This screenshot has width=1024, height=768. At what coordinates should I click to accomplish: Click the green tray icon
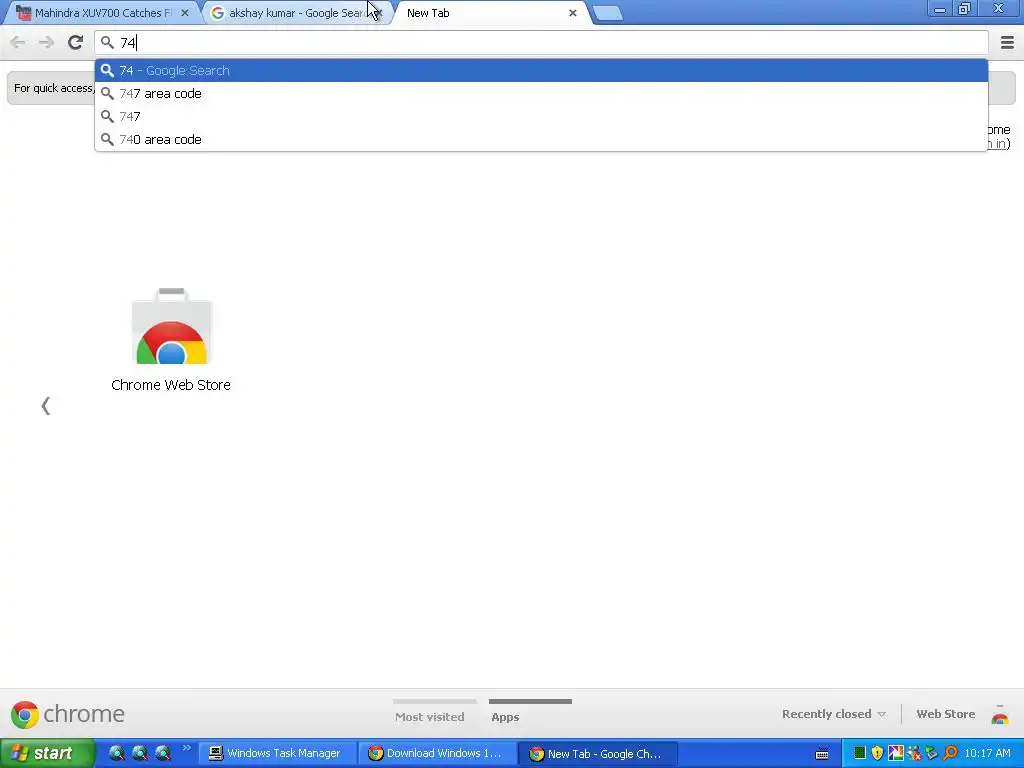coord(859,753)
